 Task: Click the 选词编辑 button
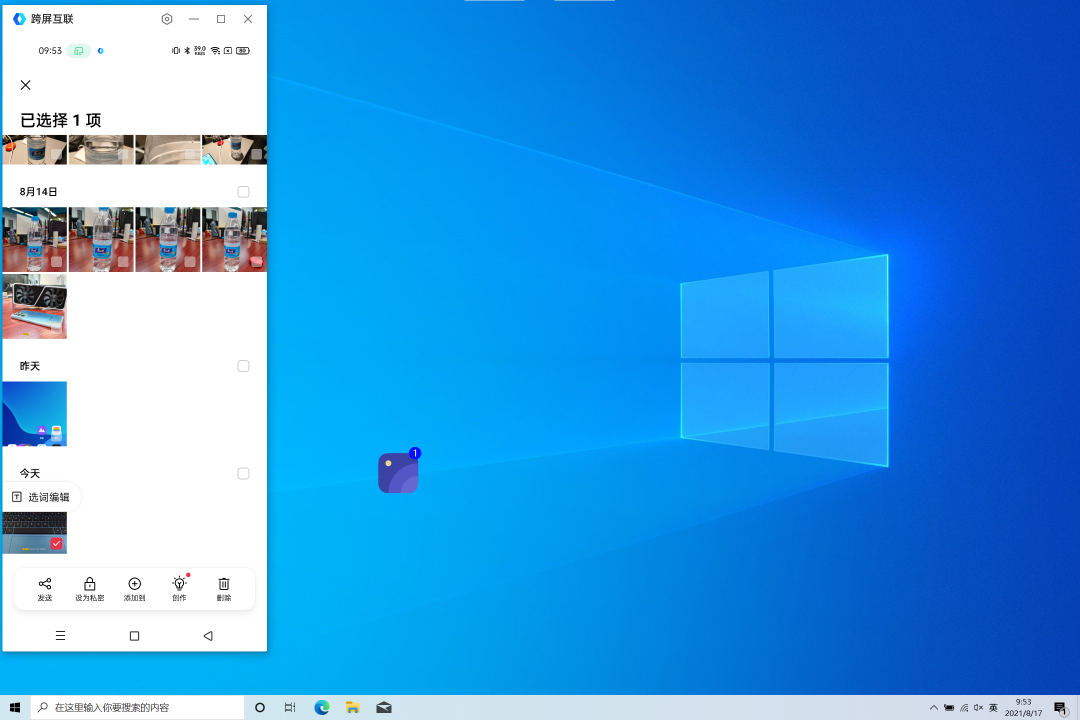[x=41, y=497]
